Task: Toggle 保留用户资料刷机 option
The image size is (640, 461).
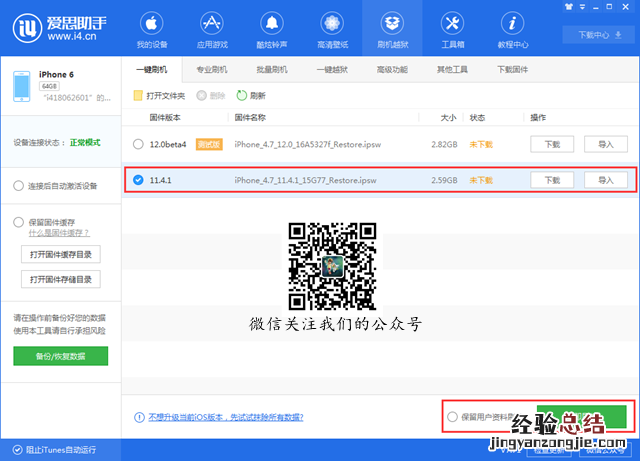Action: click(452, 417)
